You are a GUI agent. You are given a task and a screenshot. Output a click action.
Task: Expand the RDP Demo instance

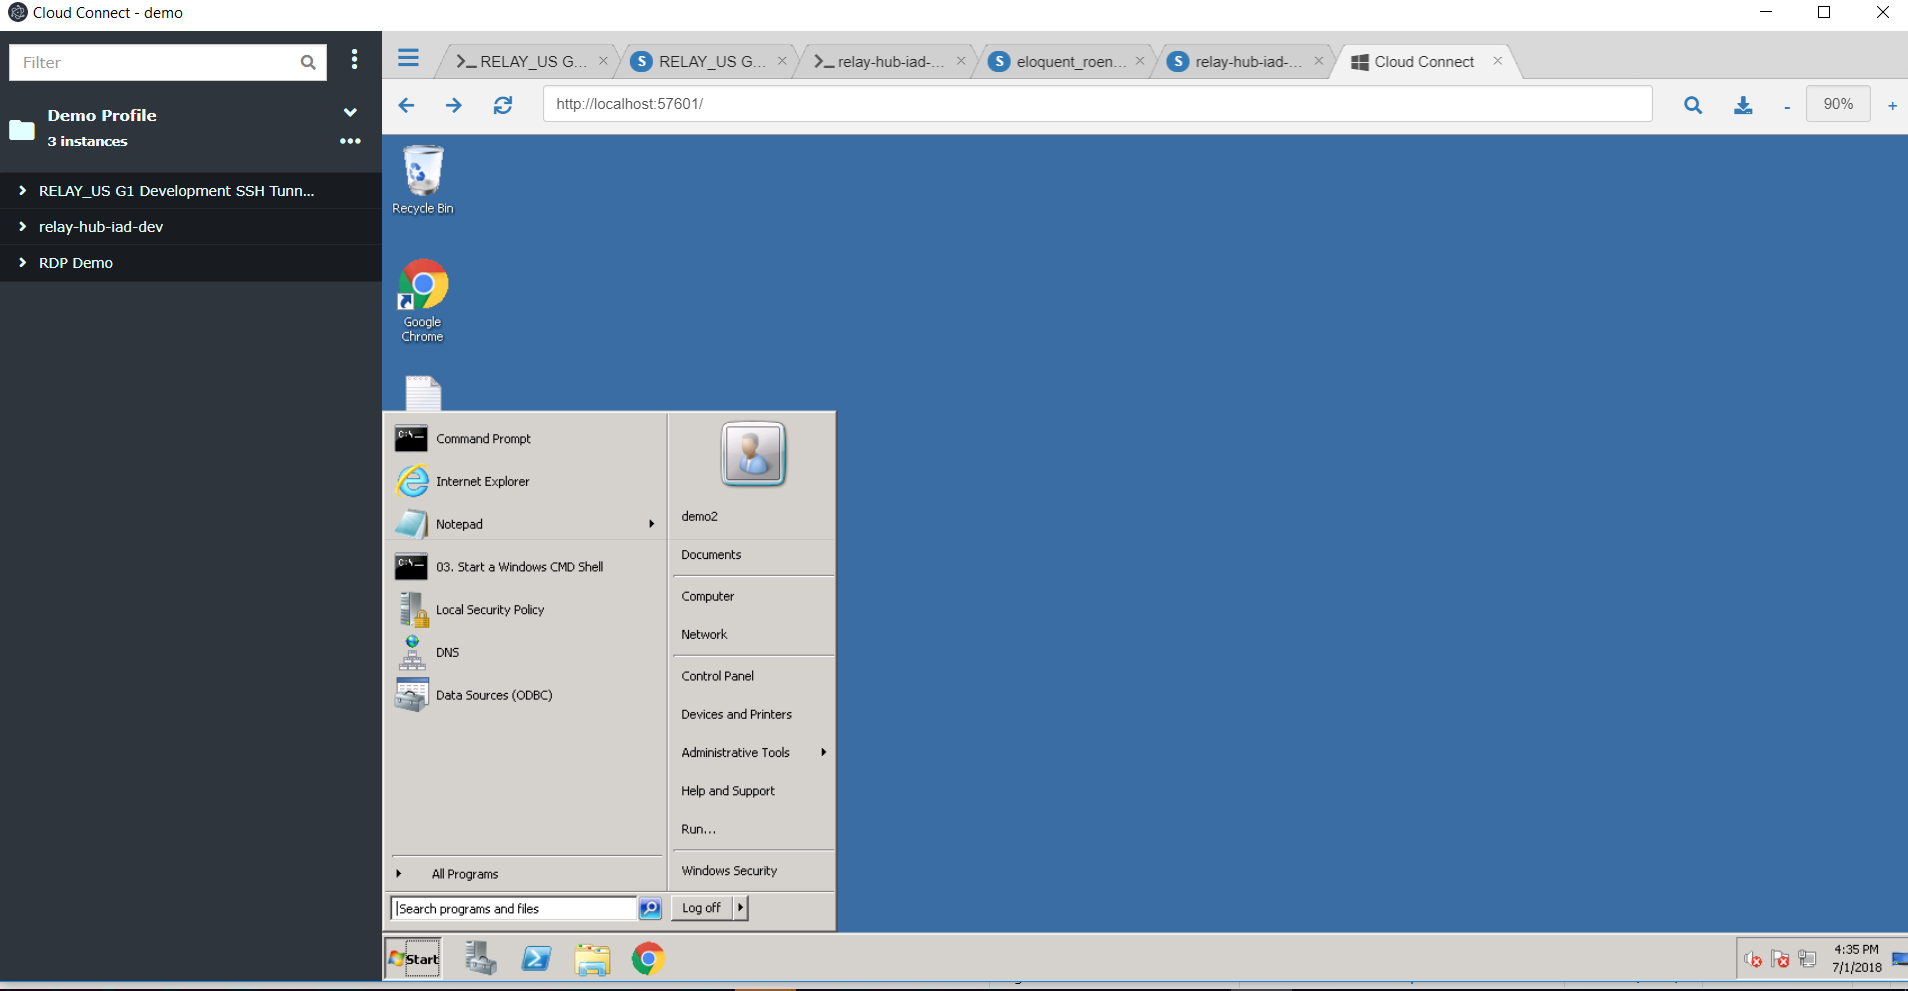point(191,263)
